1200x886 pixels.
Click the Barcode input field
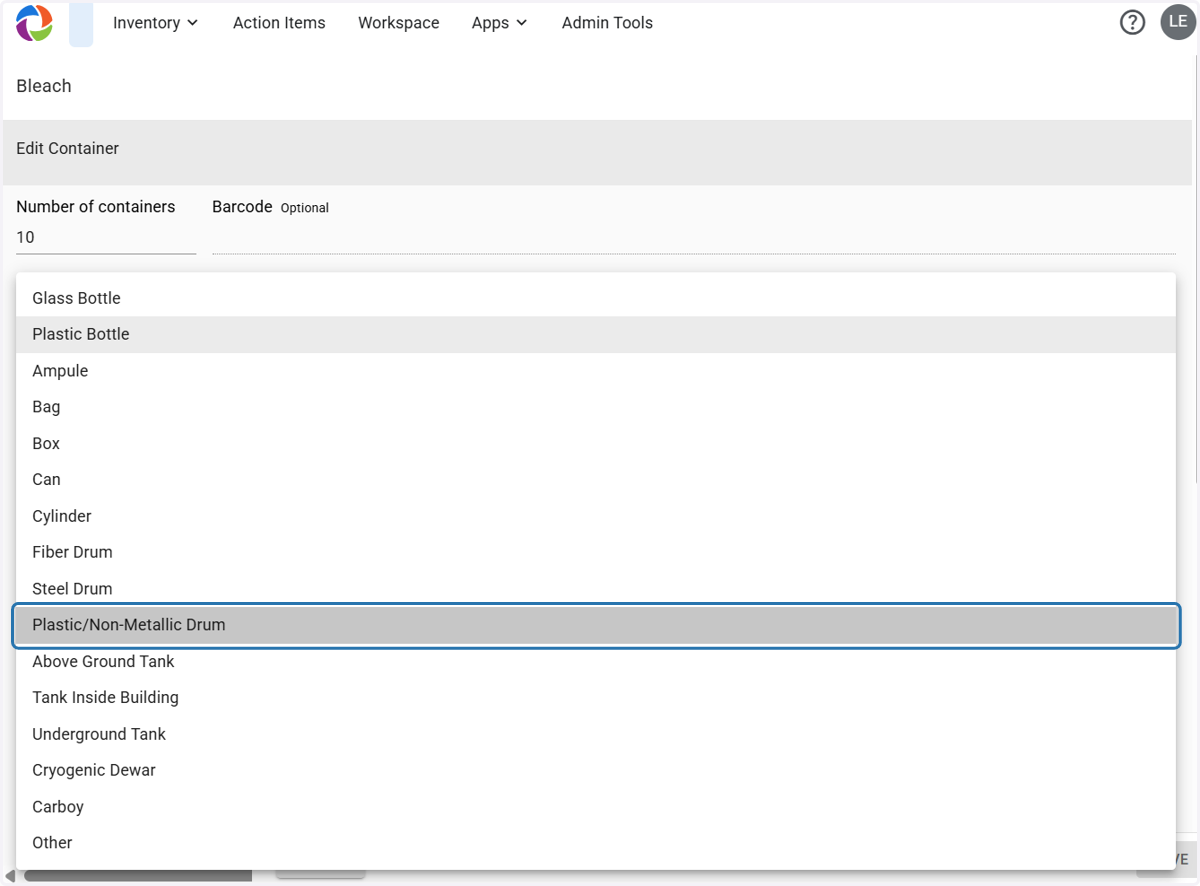tap(694, 238)
